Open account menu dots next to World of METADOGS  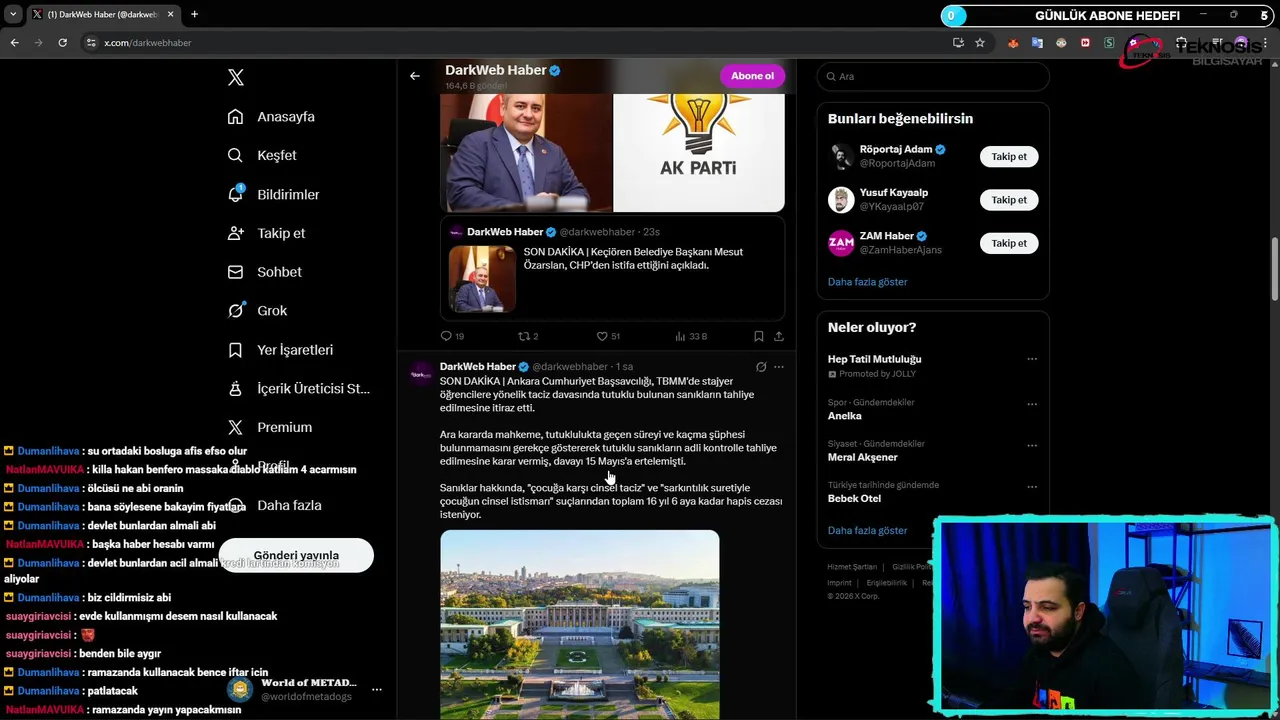[377, 690]
